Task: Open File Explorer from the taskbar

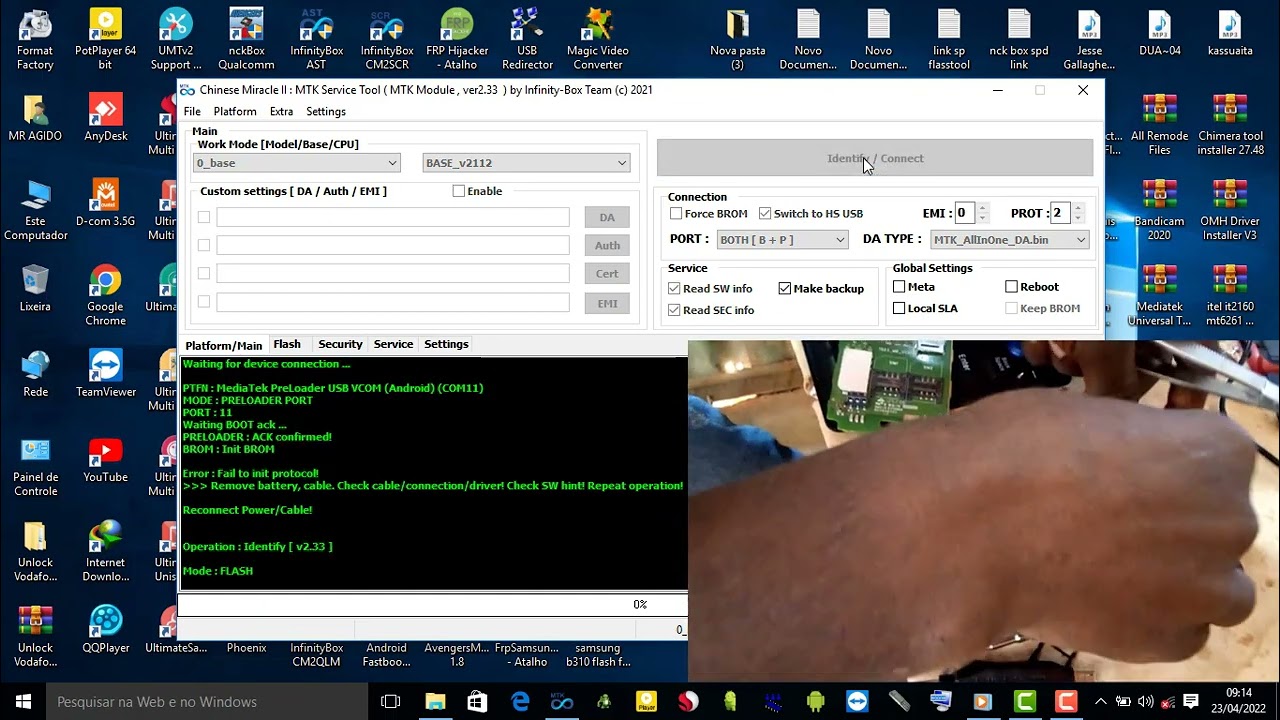Action: (435, 702)
